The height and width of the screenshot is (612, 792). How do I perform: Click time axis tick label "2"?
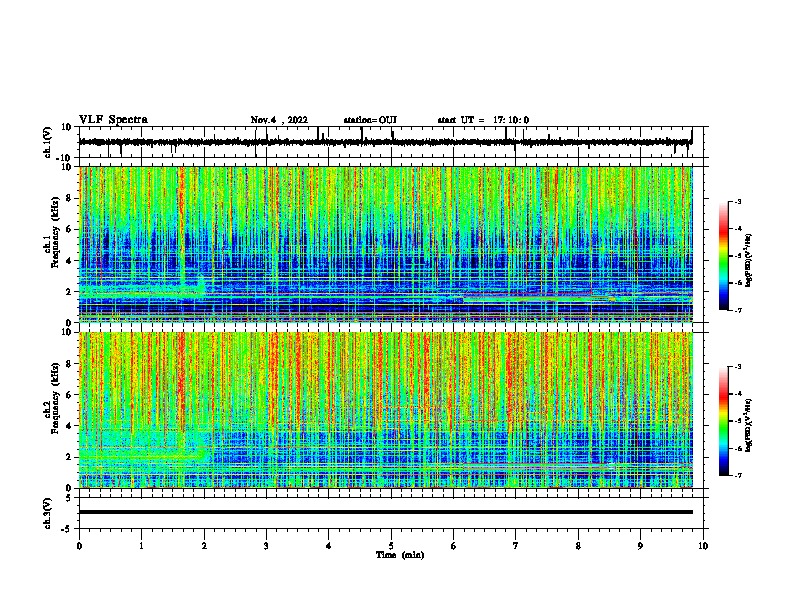[x=204, y=546]
